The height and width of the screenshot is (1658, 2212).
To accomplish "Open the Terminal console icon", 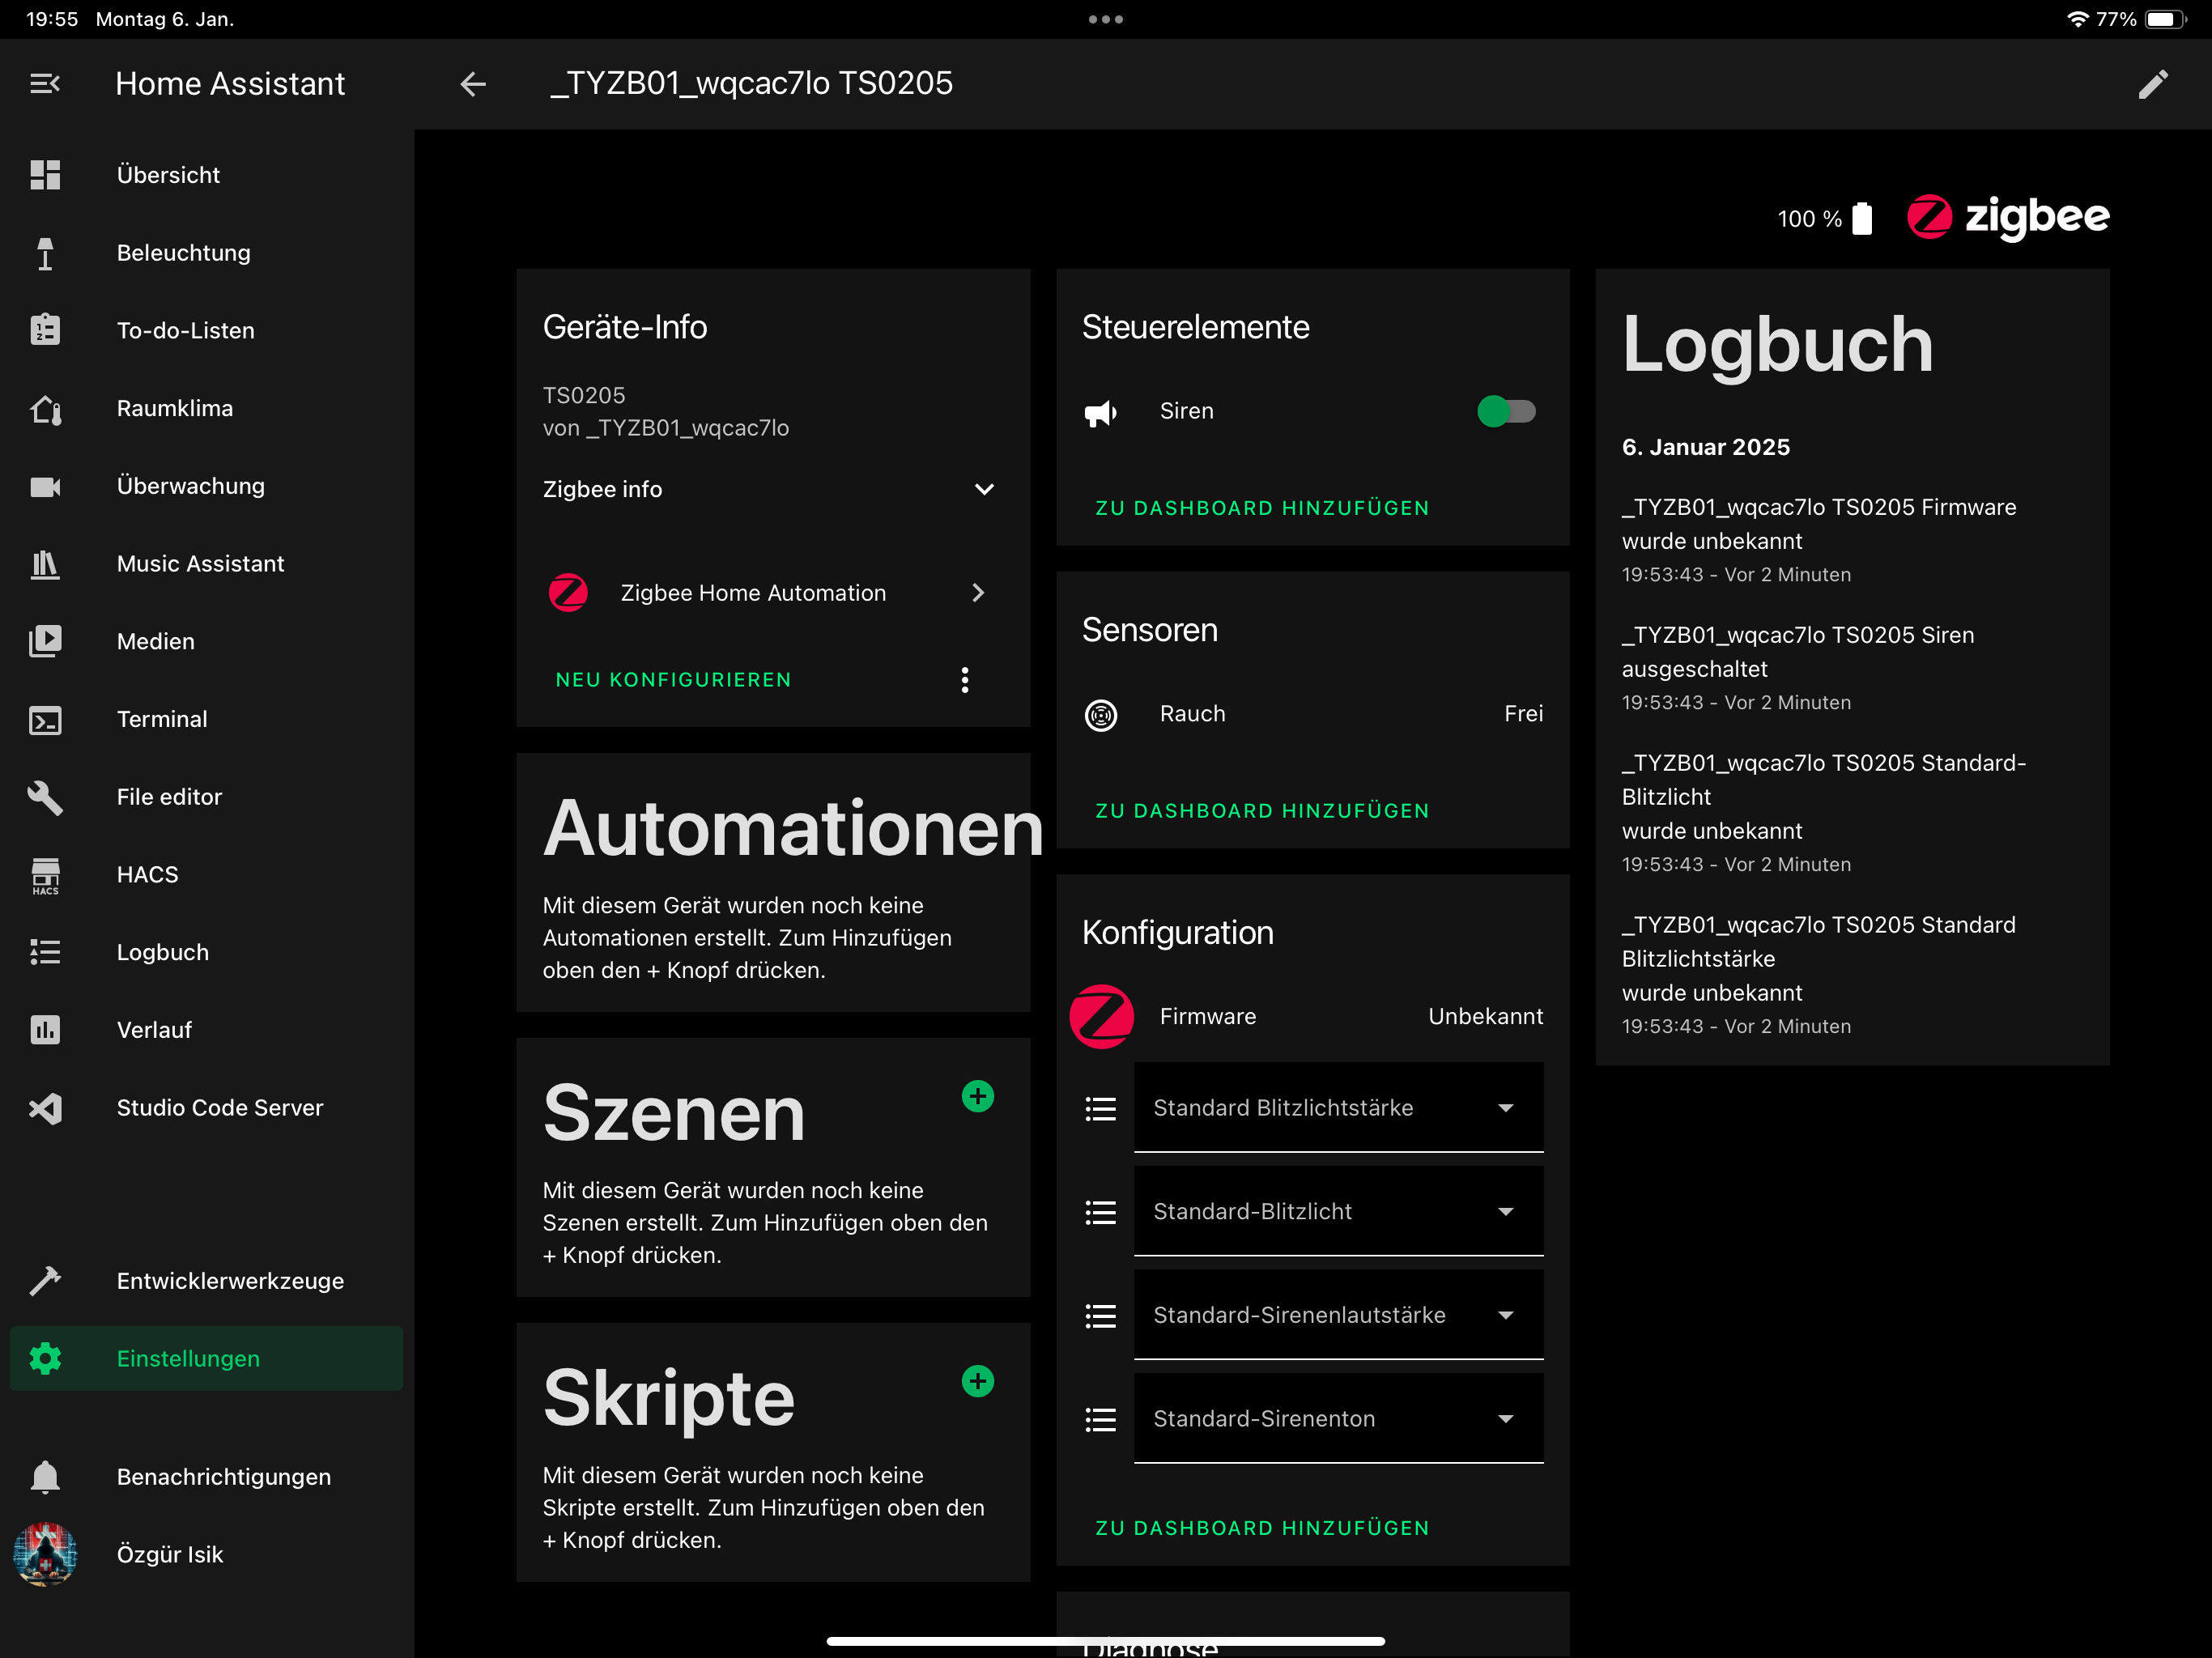I will click(45, 719).
